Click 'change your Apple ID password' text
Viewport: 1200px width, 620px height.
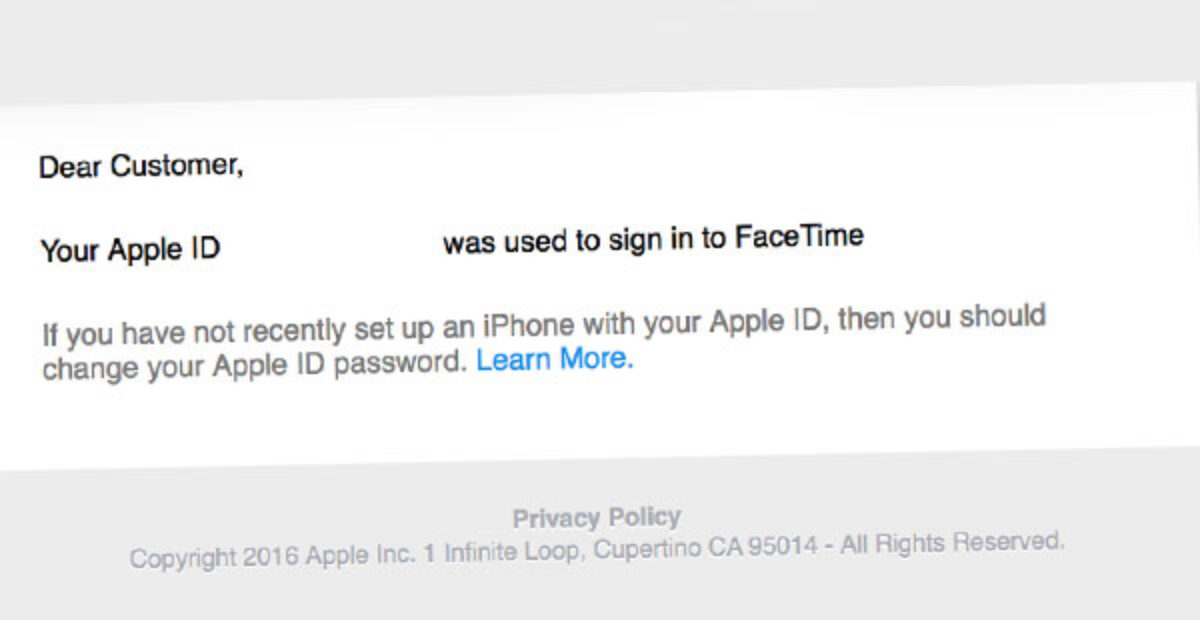tap(254, 366)
